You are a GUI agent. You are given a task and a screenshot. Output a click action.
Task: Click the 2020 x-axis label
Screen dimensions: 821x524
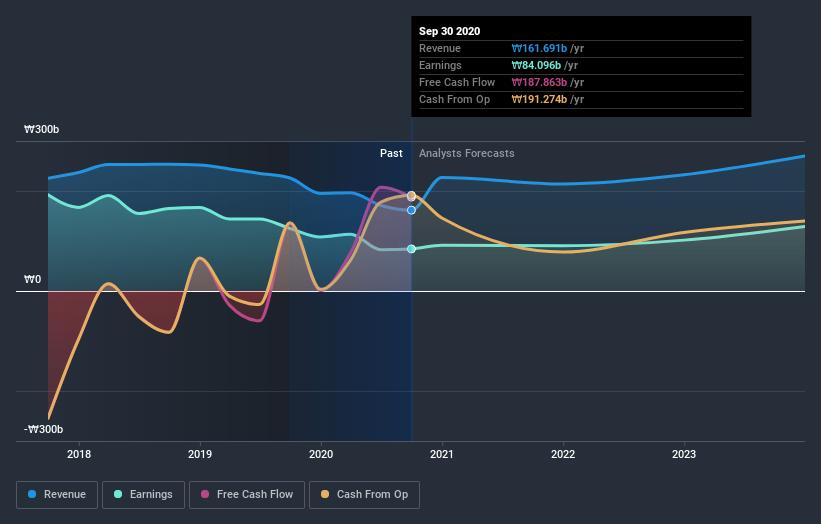point(321,454)
